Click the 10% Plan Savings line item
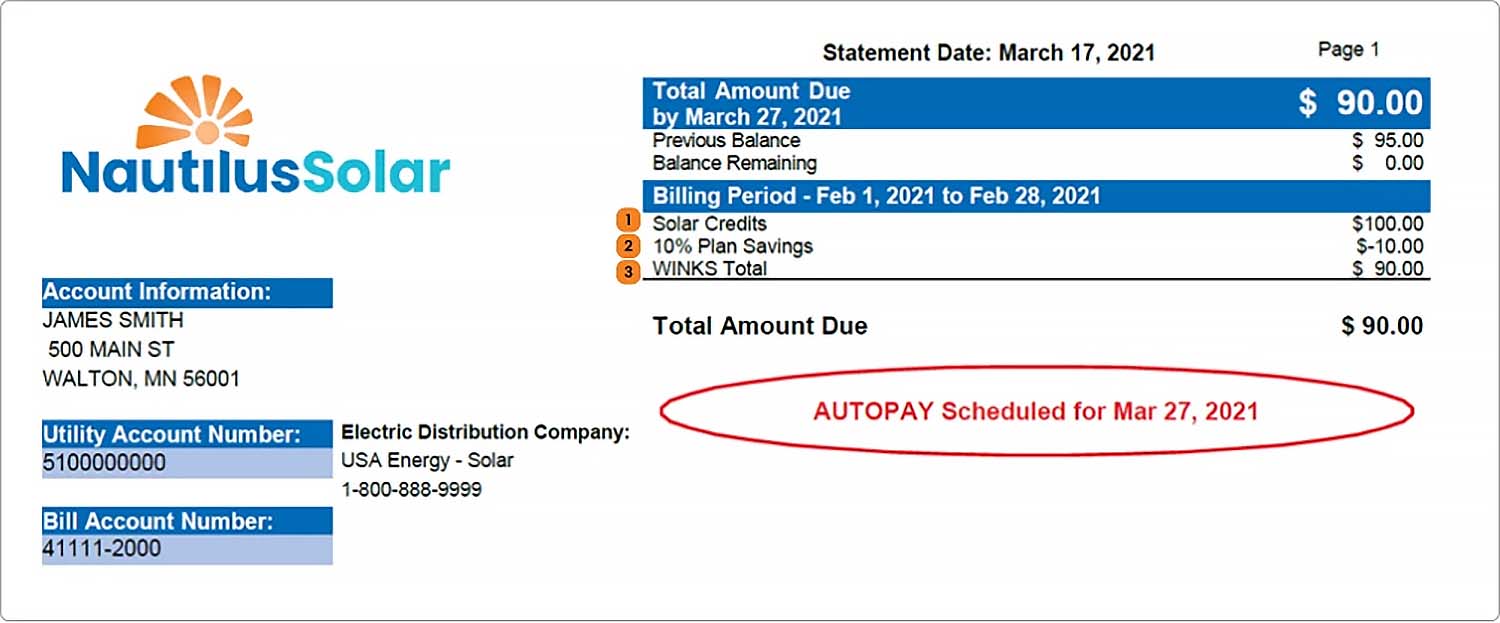 coord(733,246)
